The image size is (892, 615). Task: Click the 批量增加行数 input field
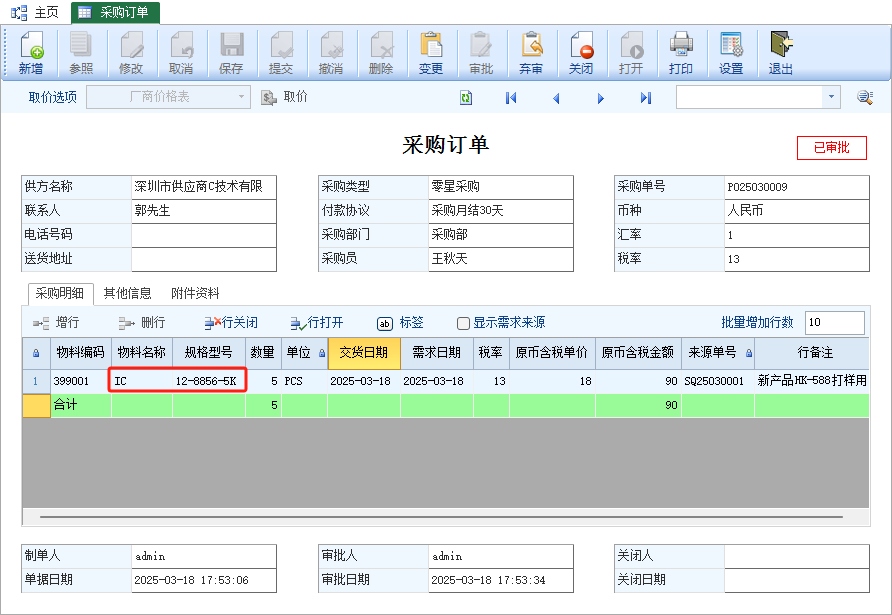point(835,323)
